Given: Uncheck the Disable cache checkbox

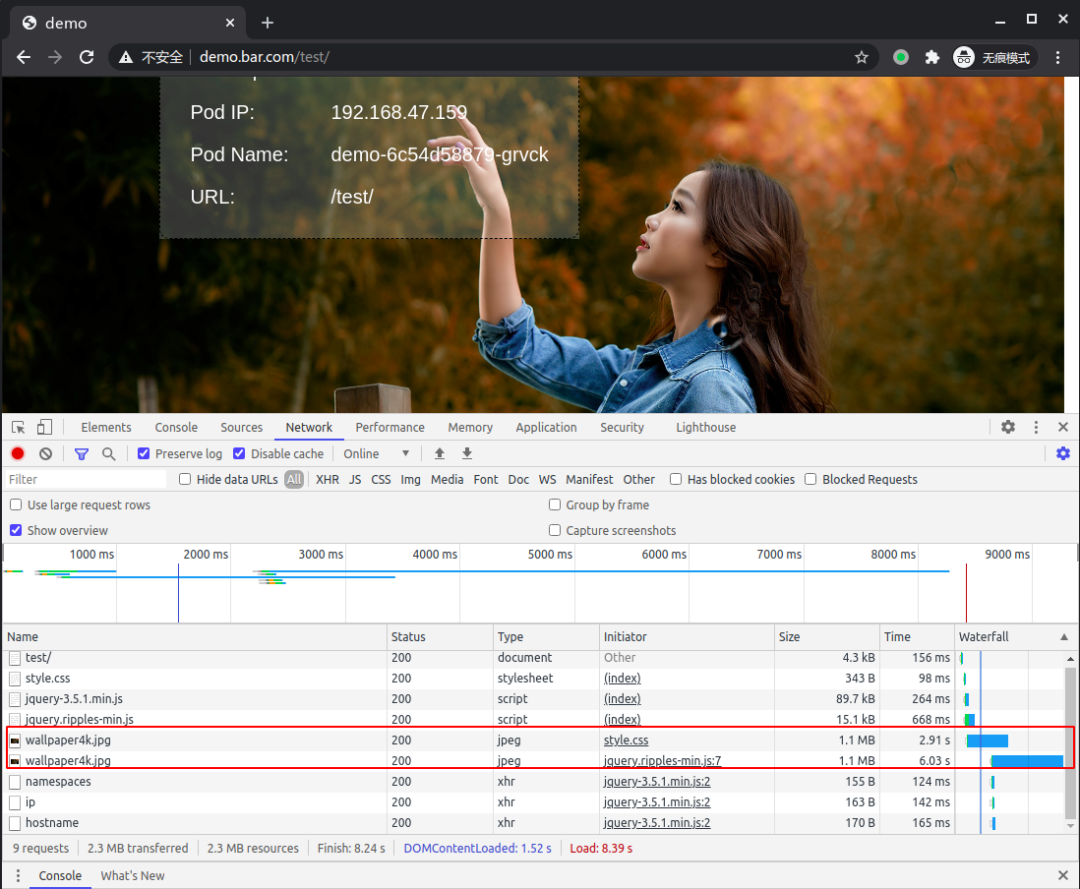Looking at the screenshot, I should (239, 454).
